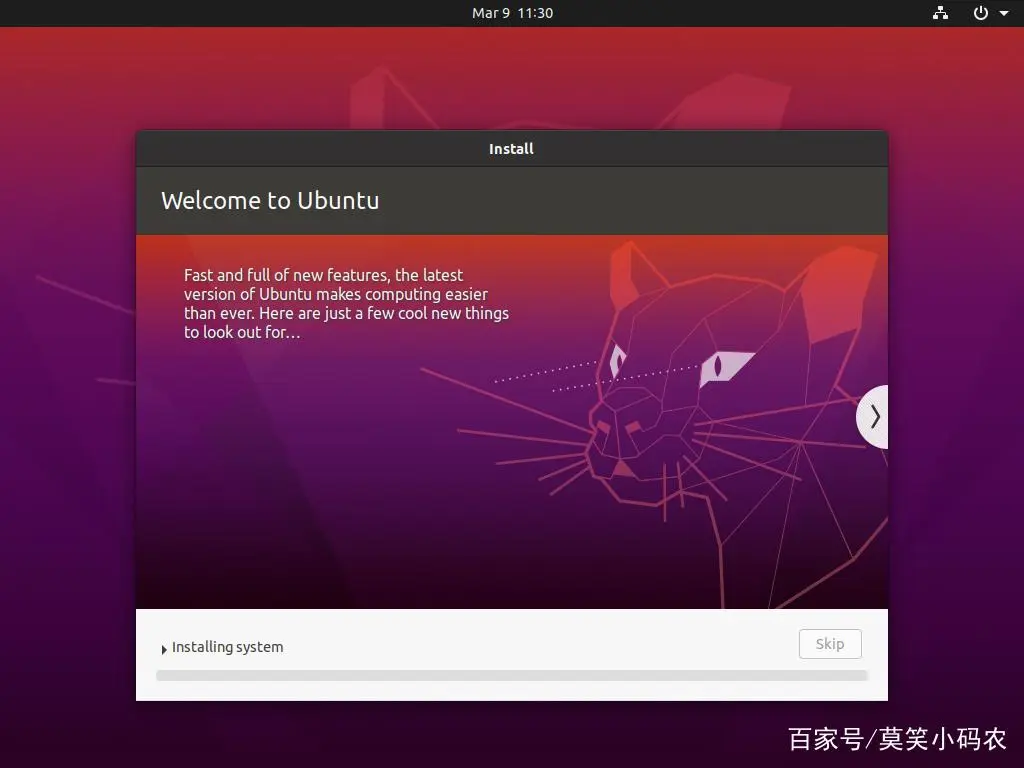Open the network connection icon in top bar

click(x=940, y=13)
